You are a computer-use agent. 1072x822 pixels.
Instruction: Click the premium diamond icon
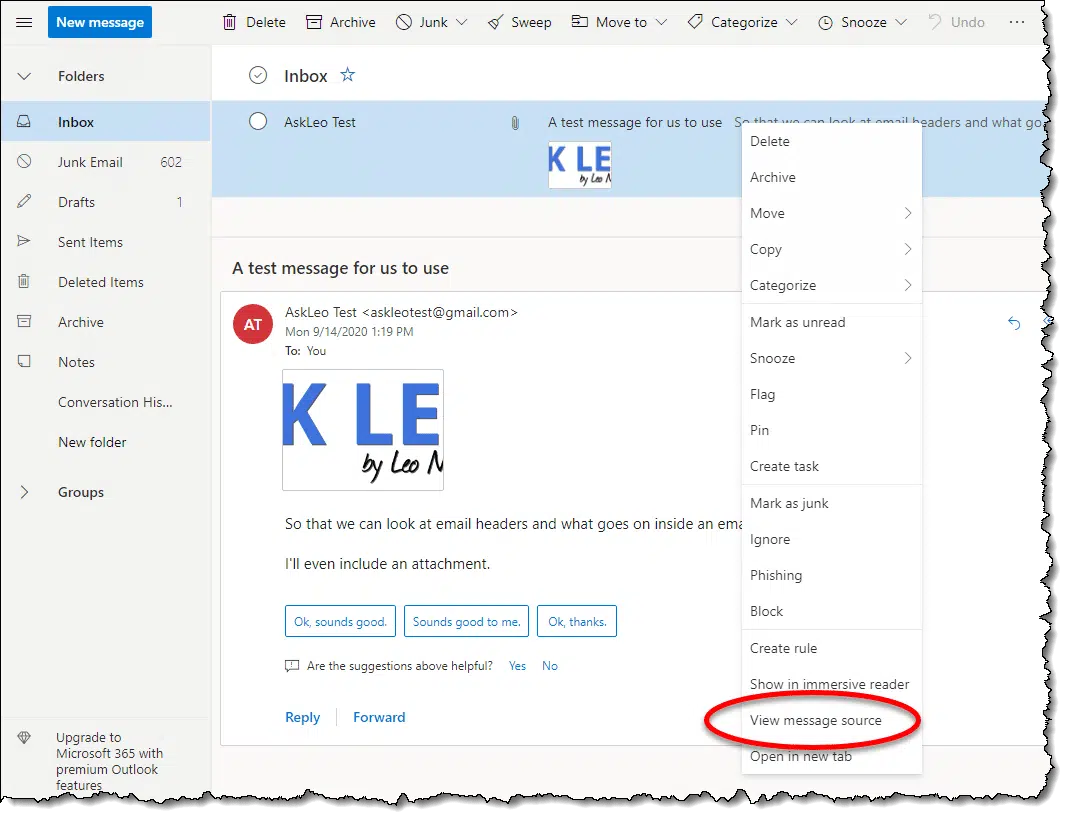pyautogui.click(x=24, y=737)
